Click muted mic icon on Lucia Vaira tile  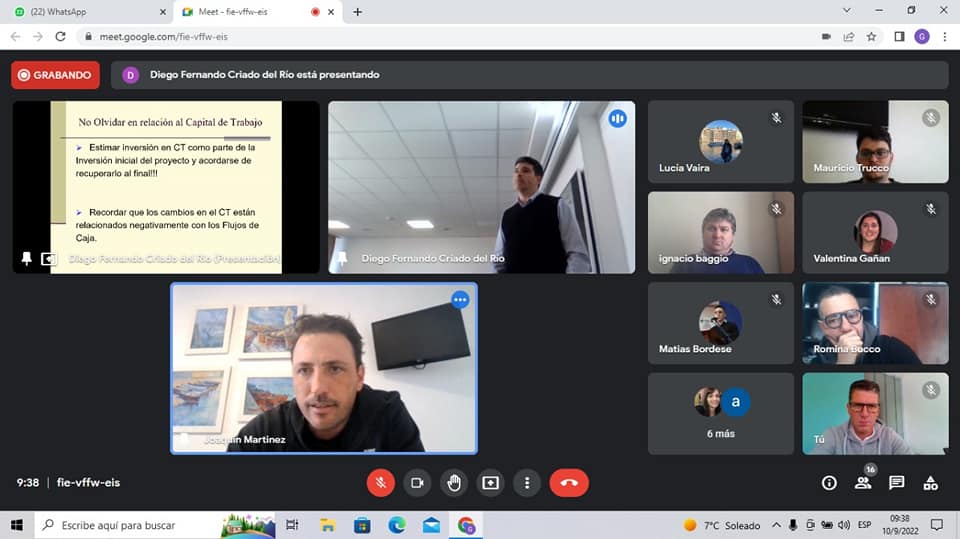tap(776, 118)
